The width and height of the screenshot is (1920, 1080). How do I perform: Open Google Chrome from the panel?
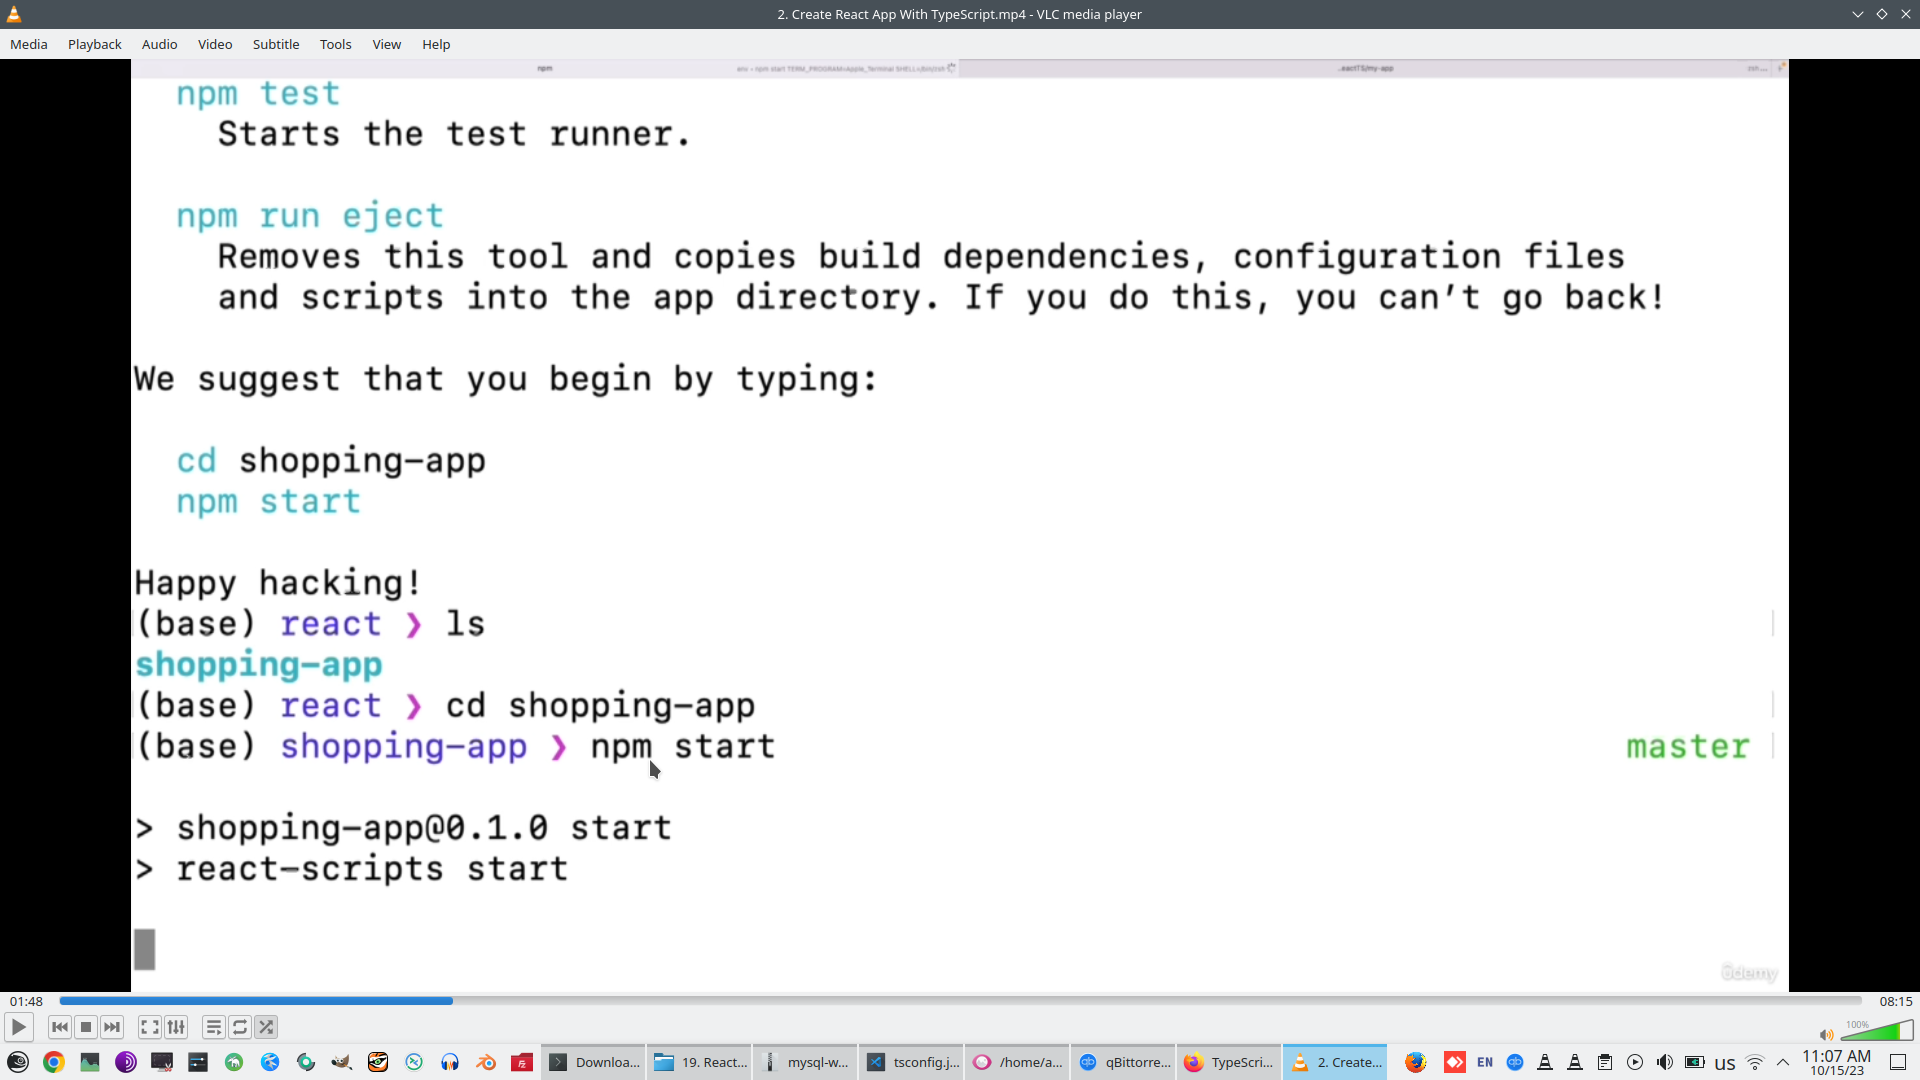pos(54,1063)
